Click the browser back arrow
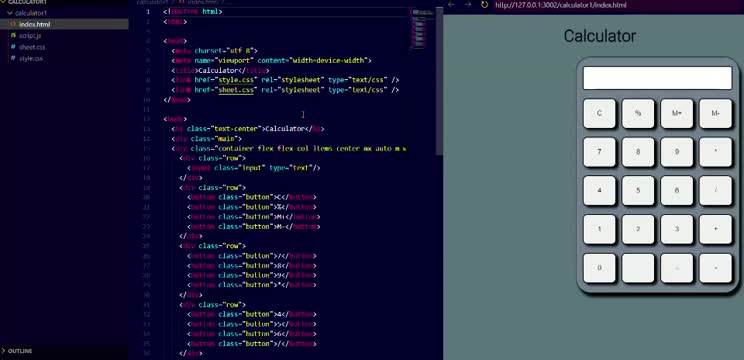Screen dimensions: 744x360 451,4
